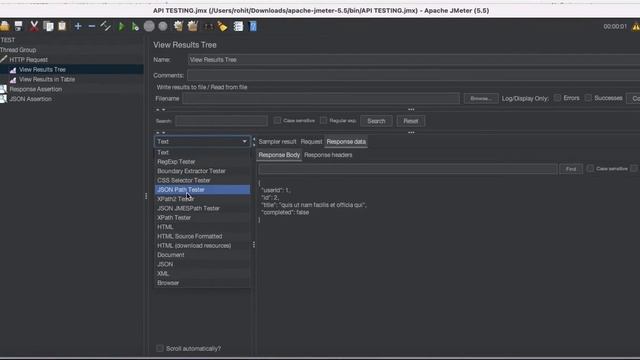Click the View Results Tree listener icon
This screenshot has width=640, height=360.
13,70
